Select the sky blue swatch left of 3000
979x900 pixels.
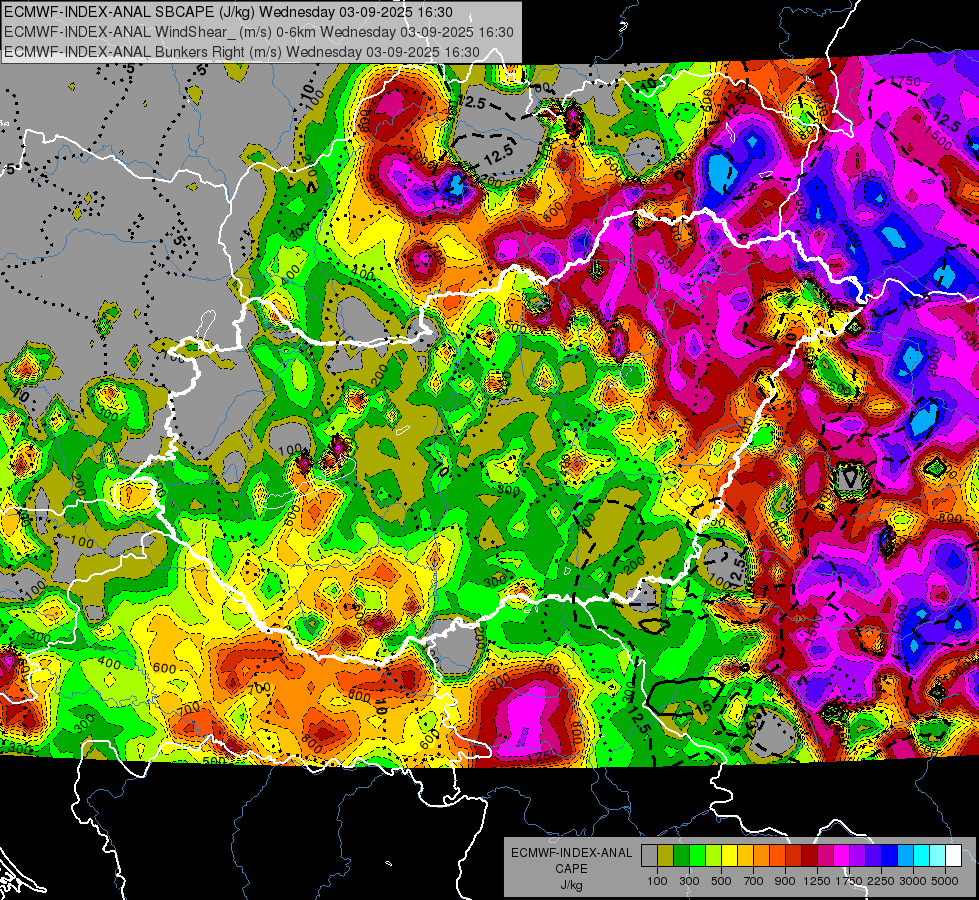(x=905, y=855)
